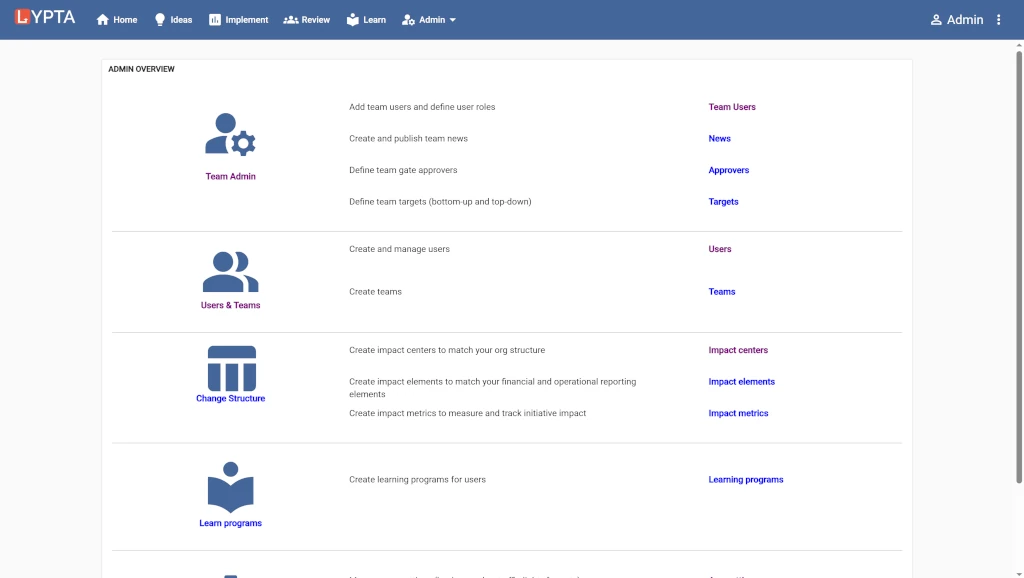
Task: Click the Team Admin label link
Action: click(x=231, y=176)
